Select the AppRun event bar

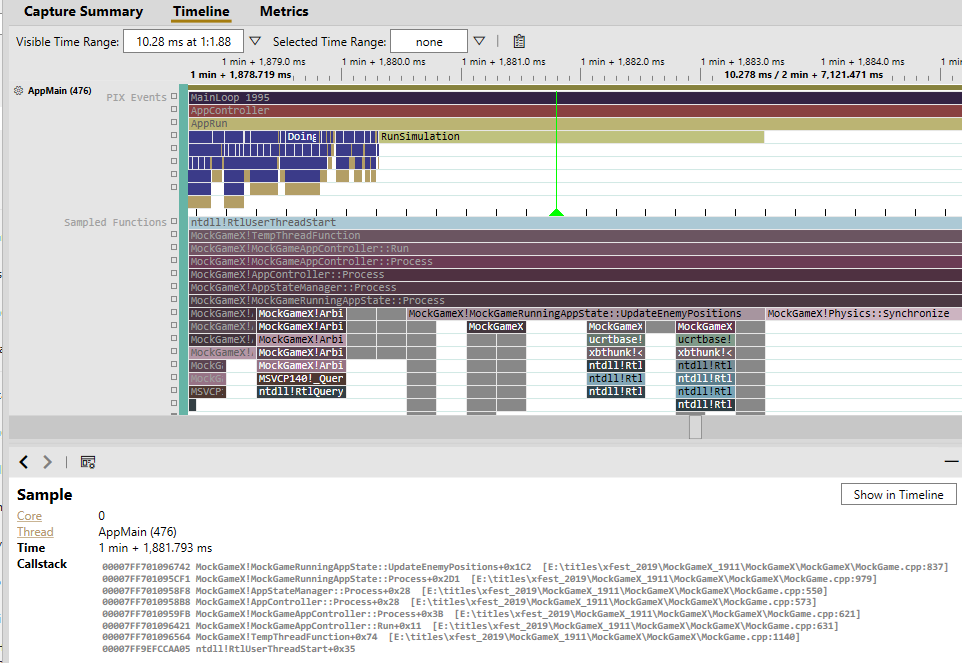click(x=575, y=123)
